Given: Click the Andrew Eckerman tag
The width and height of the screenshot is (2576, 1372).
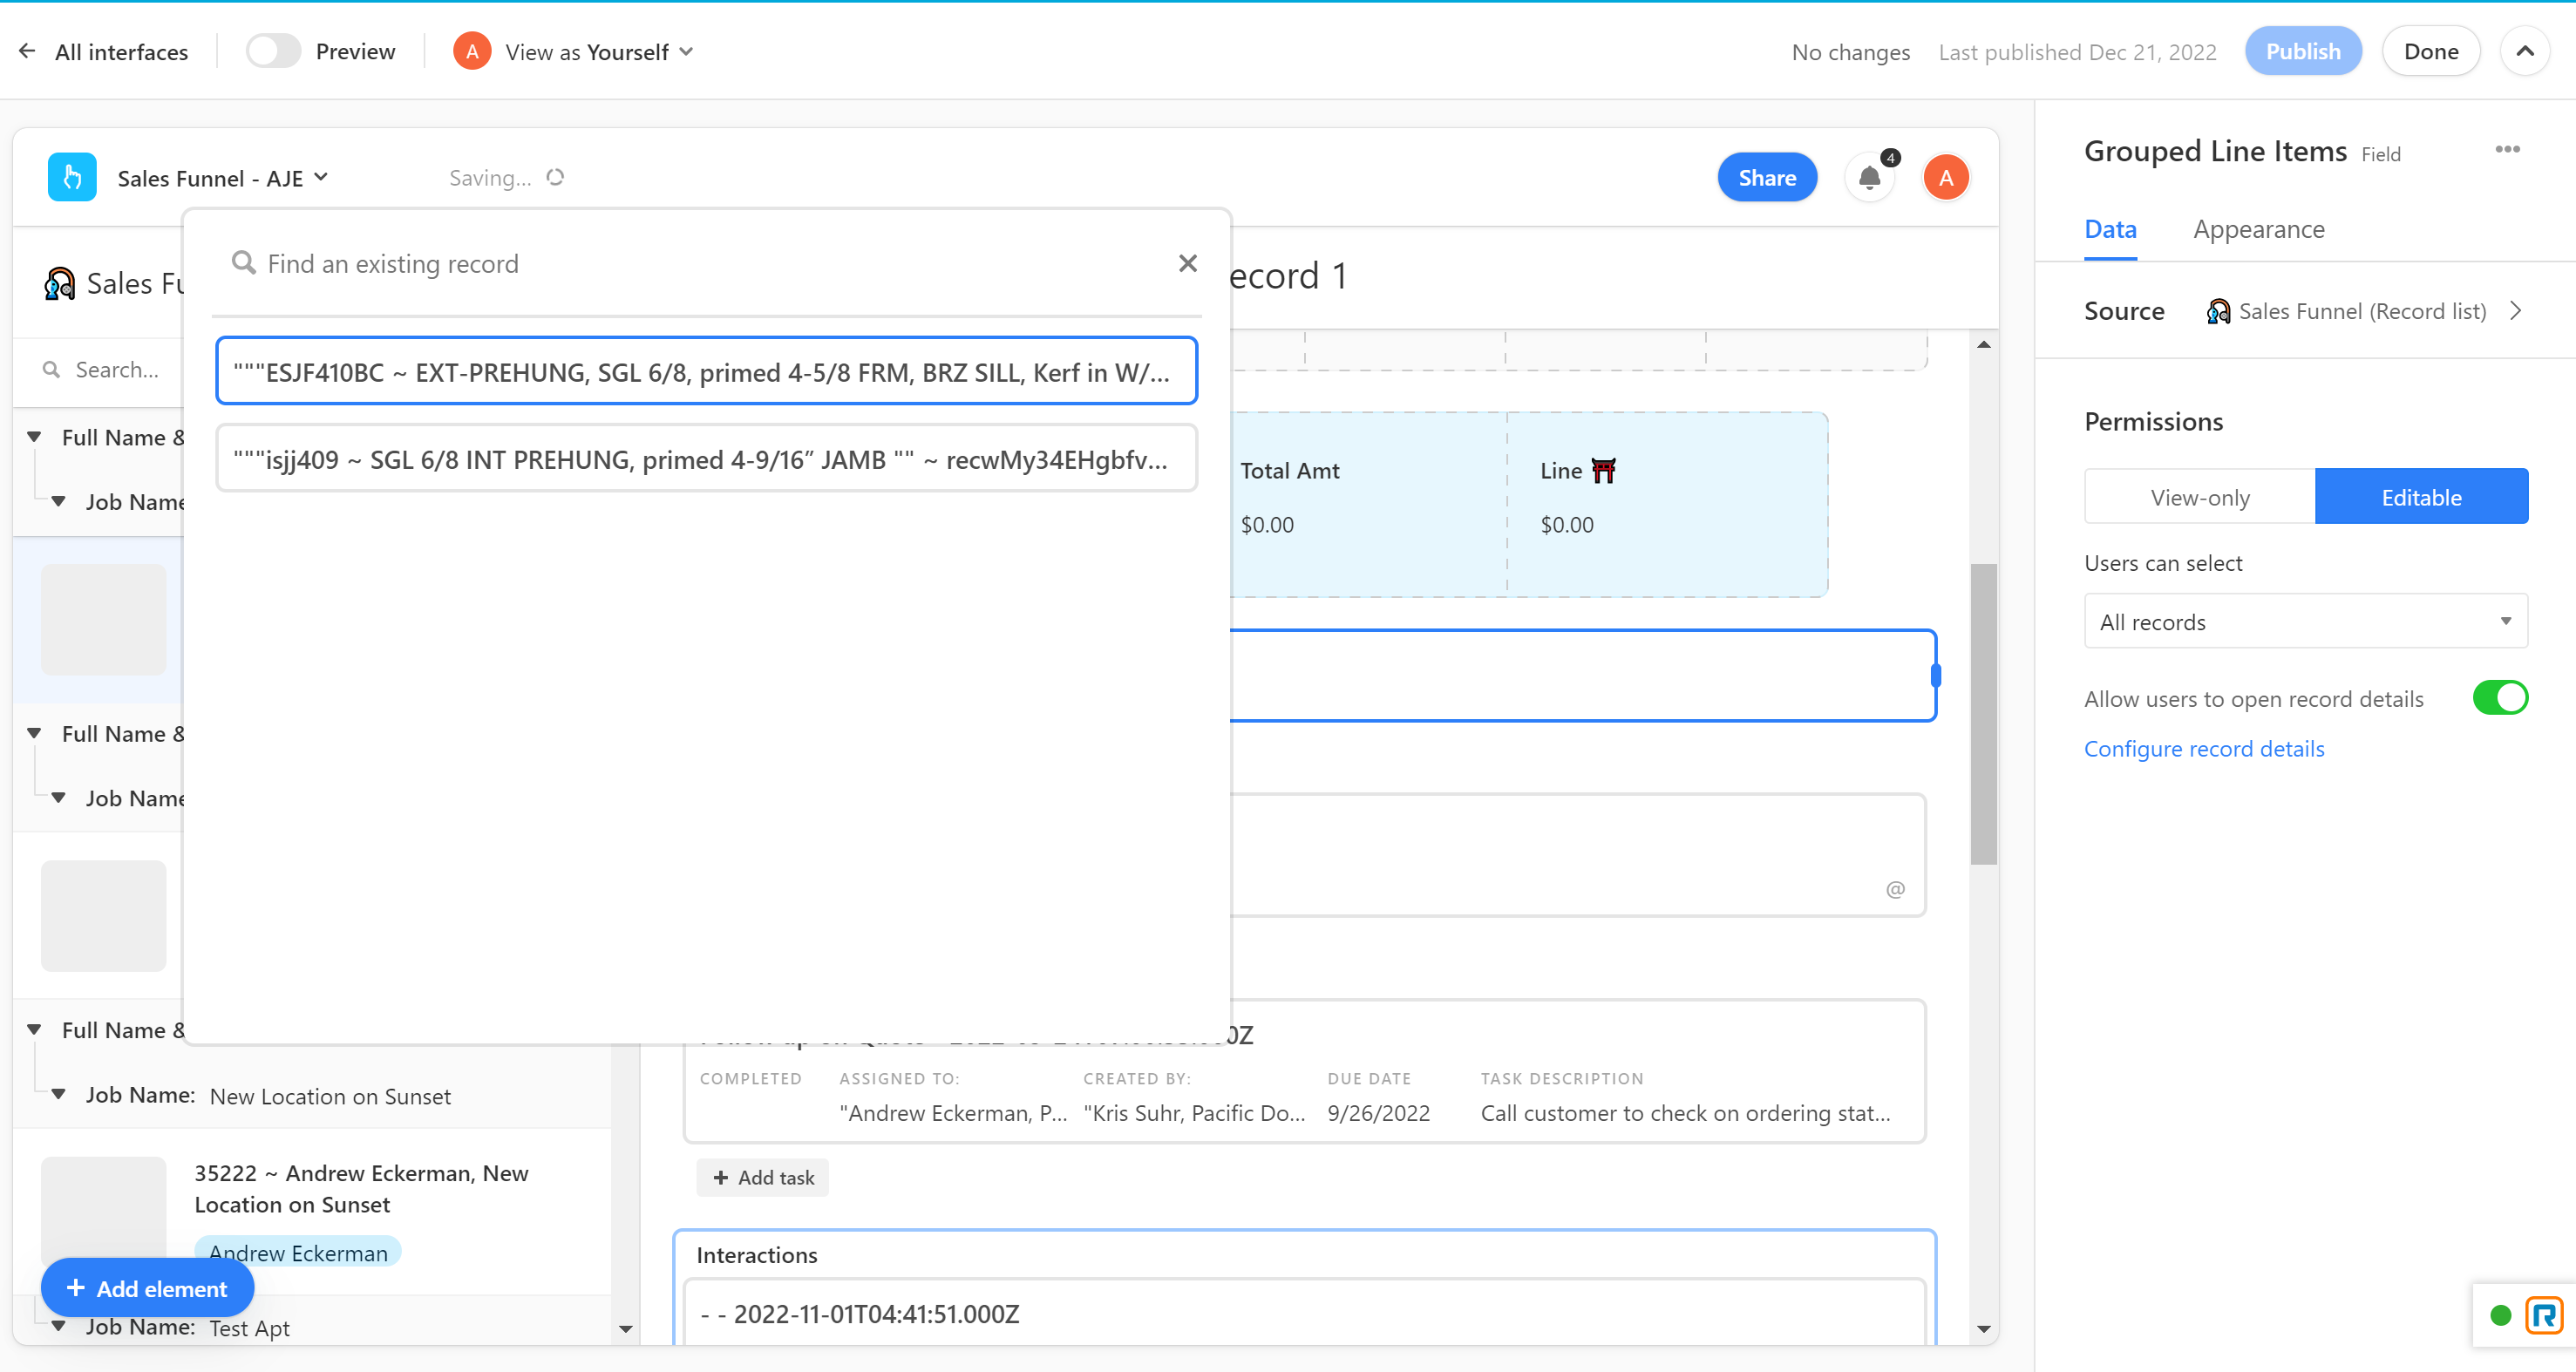Looking at the screenshot, I should (x=298, y=1252).
